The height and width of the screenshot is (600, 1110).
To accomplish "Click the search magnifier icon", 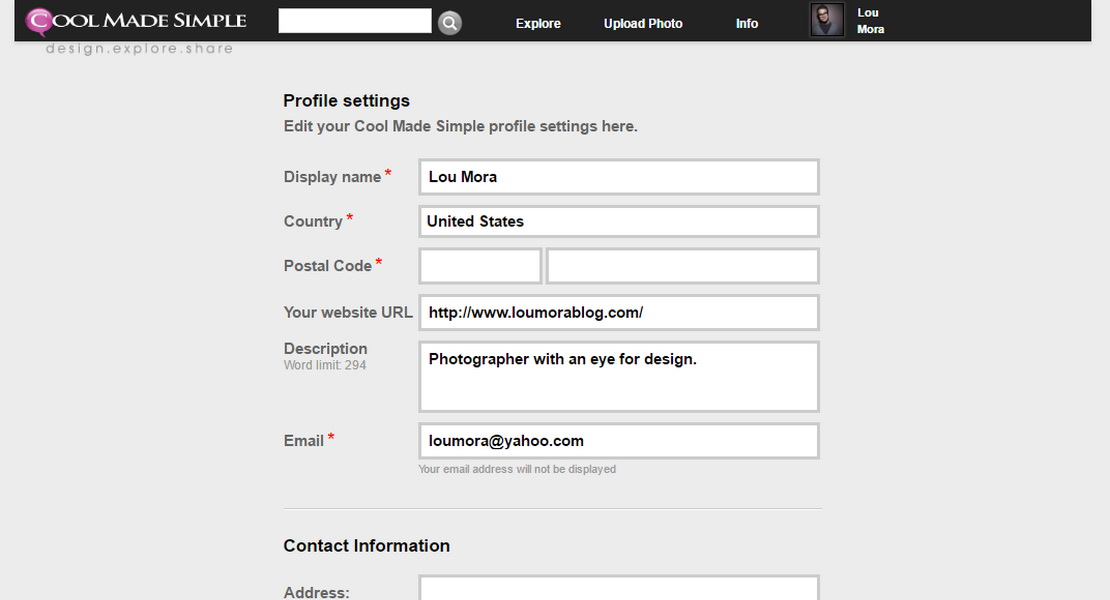I will point(450,23).
